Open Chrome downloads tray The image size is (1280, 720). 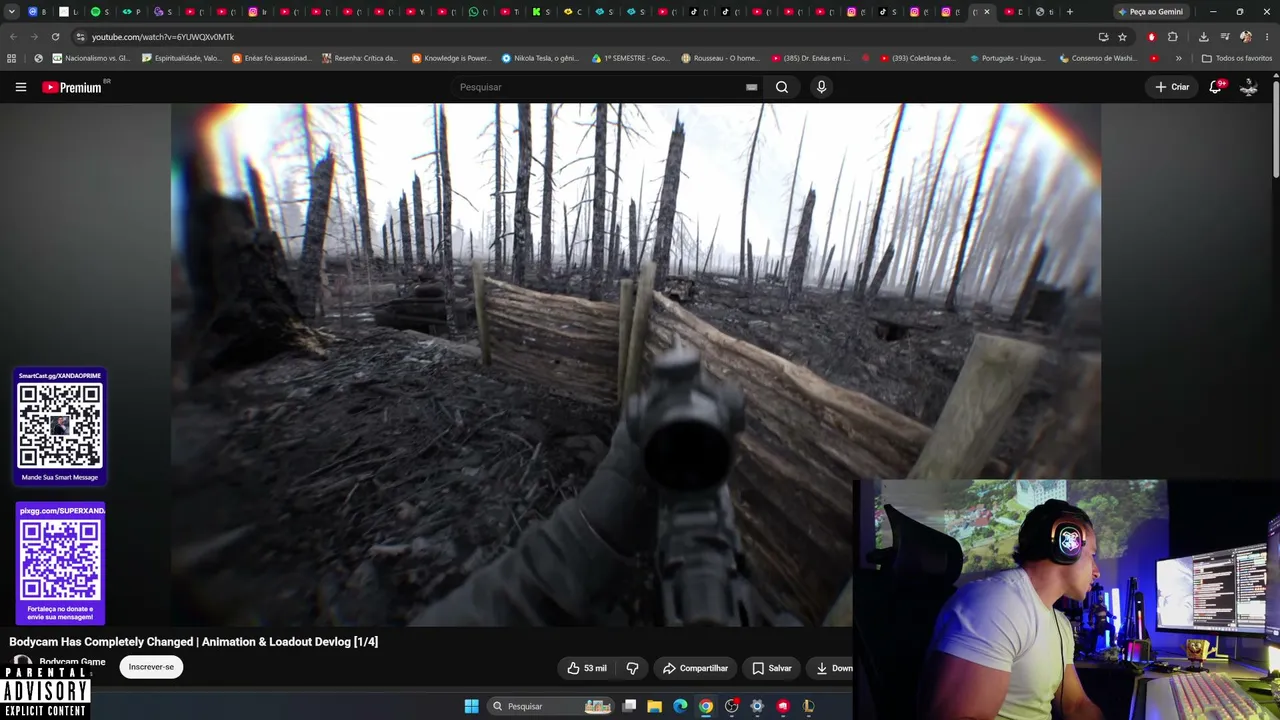click(x=1204, y=37)
